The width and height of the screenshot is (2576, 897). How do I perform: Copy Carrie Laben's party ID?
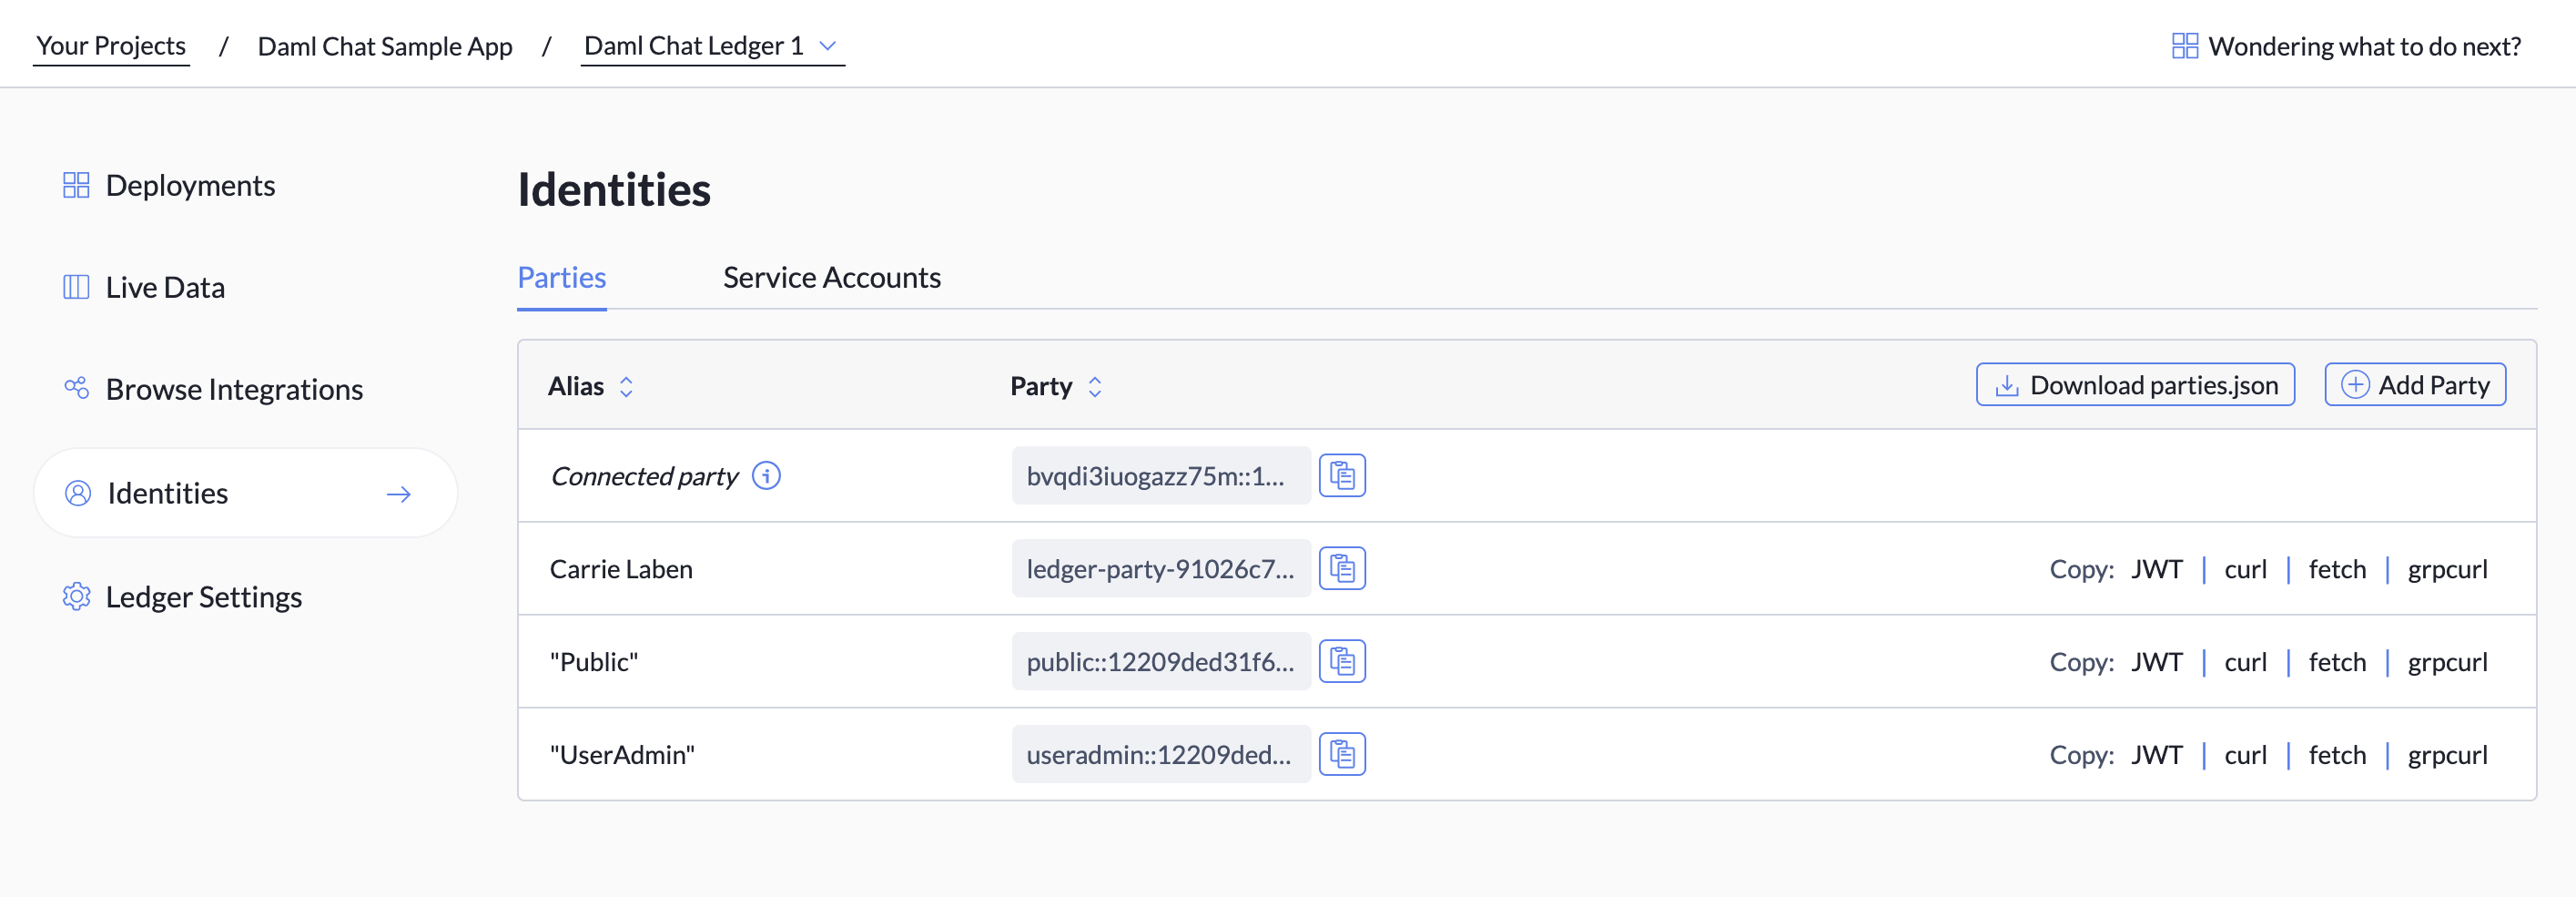tap(1343, 568)
